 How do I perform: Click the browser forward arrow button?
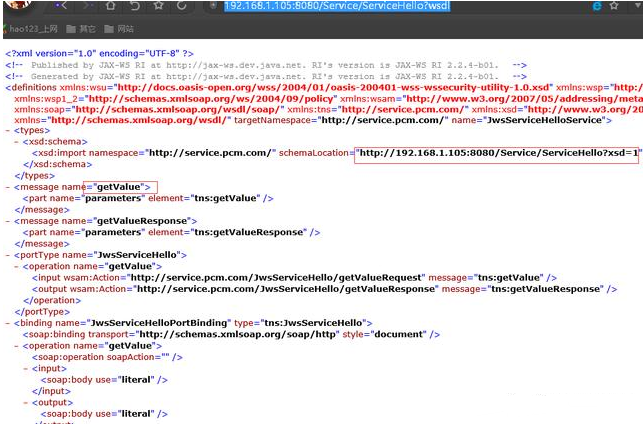[88, 7]
